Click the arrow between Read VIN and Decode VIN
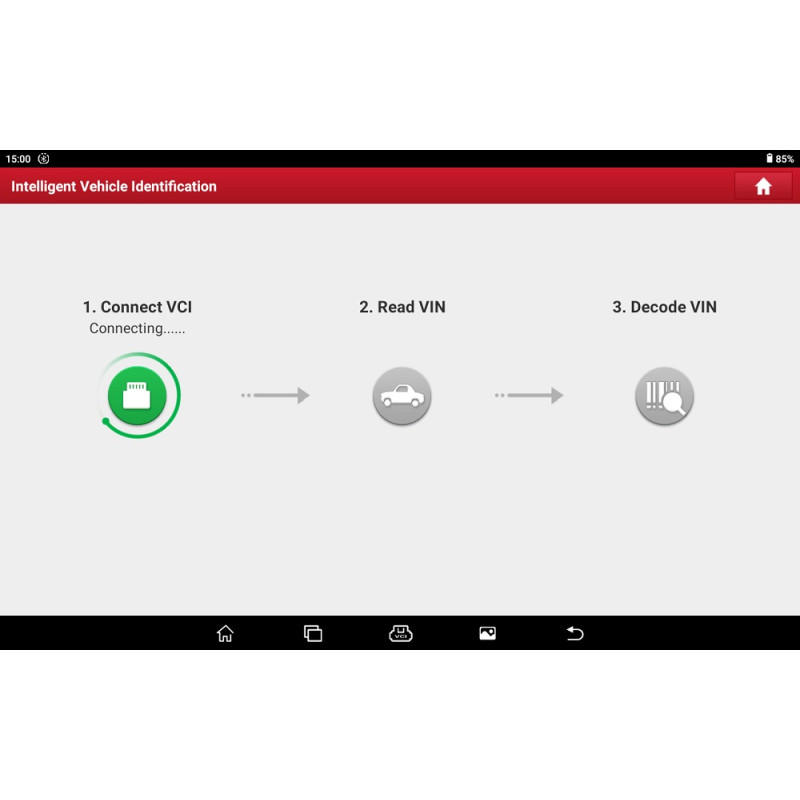 click(x=529, y=396)
